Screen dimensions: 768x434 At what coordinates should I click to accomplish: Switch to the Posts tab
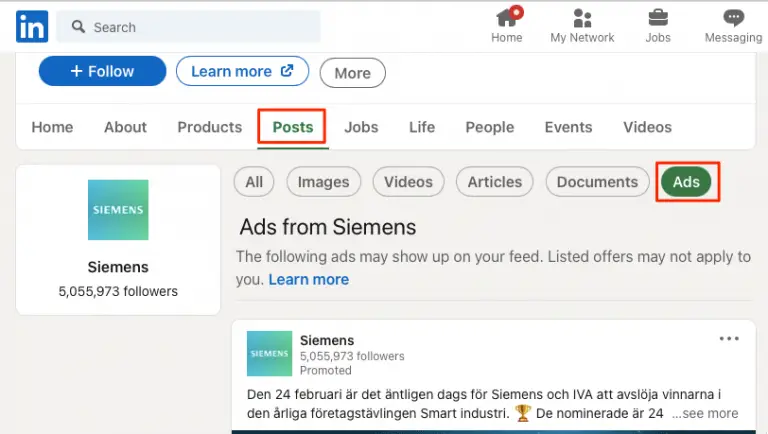coord(292,127)
